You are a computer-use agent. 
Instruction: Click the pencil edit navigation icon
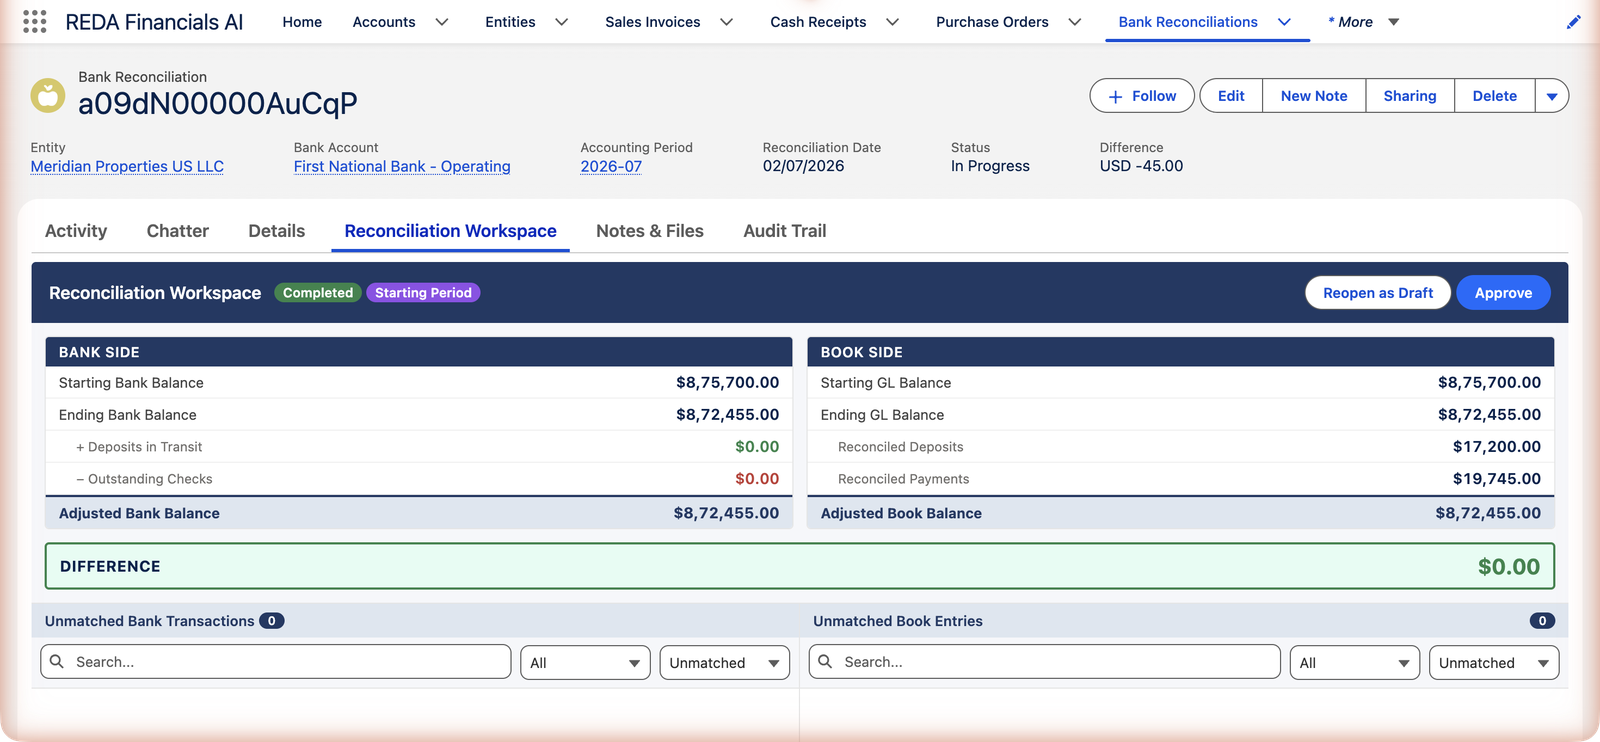pos(1573,22)
